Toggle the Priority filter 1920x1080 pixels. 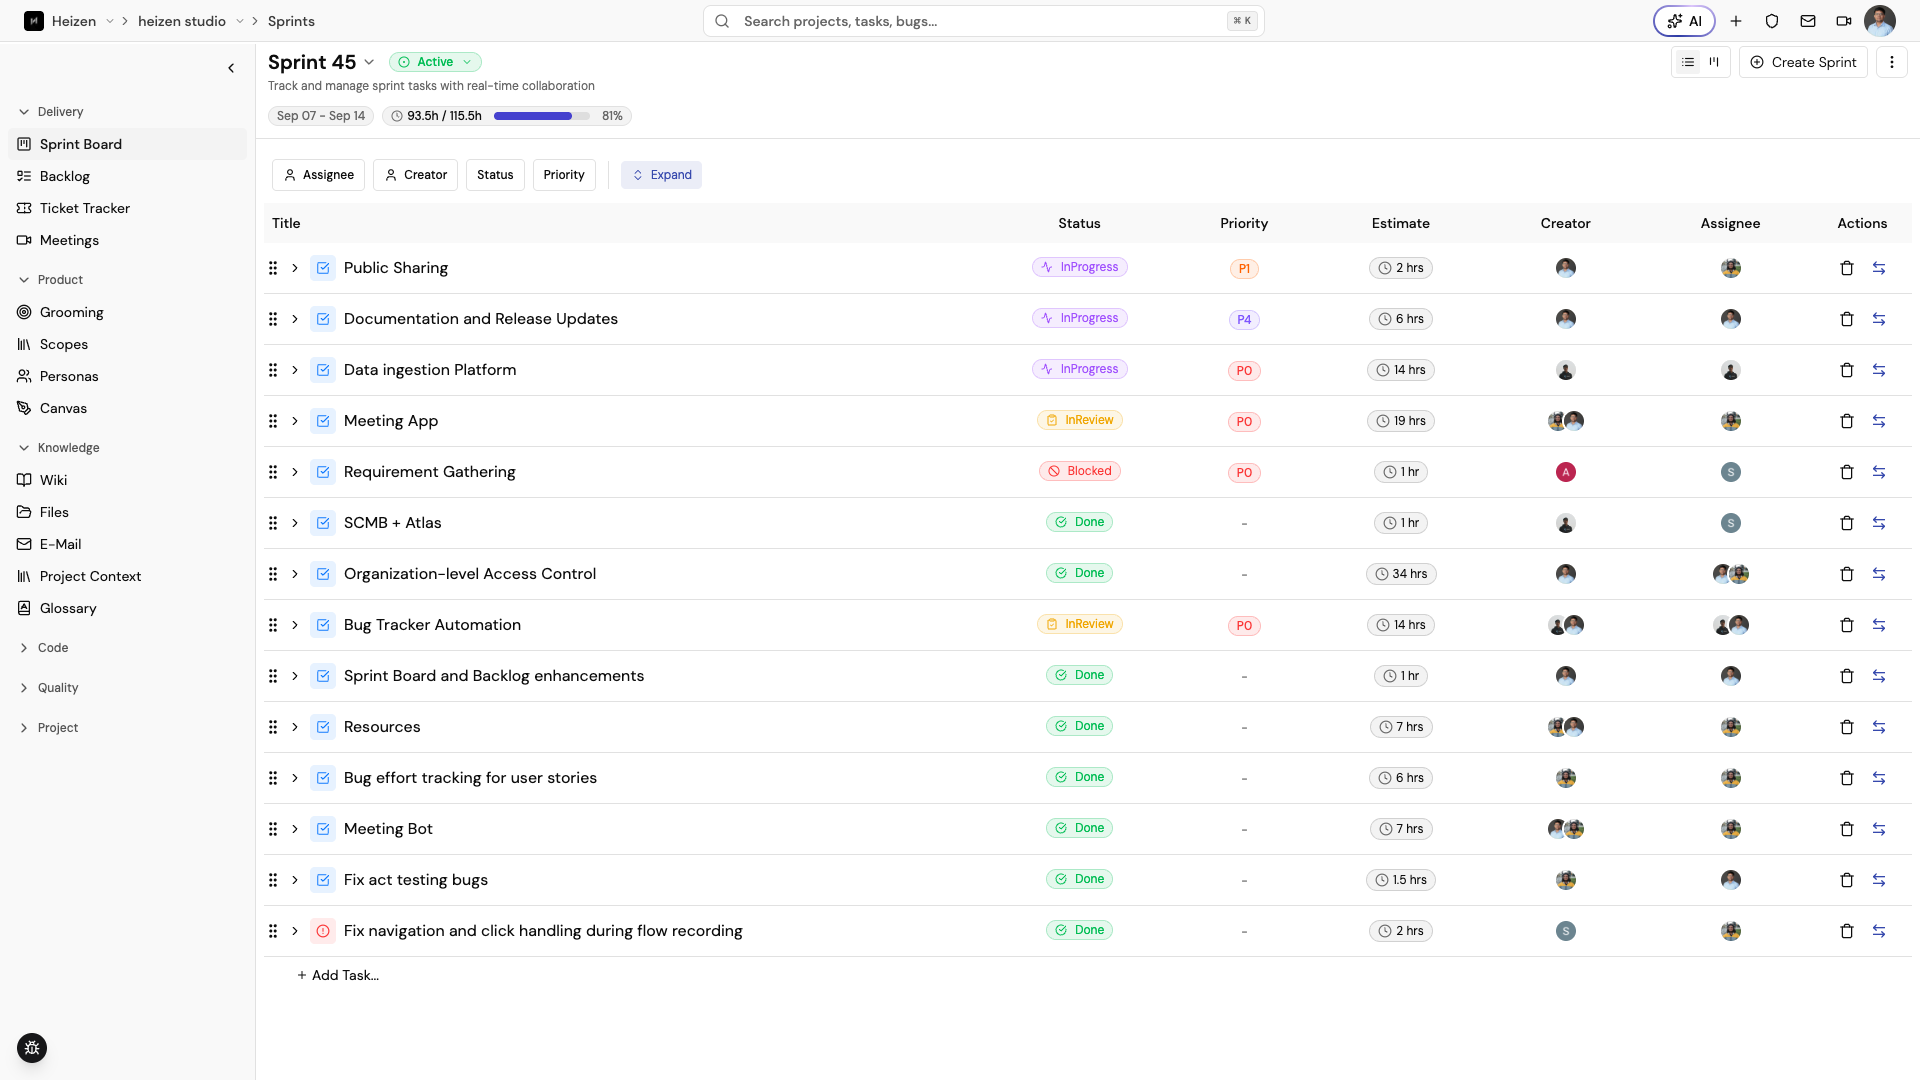[564, 175]
